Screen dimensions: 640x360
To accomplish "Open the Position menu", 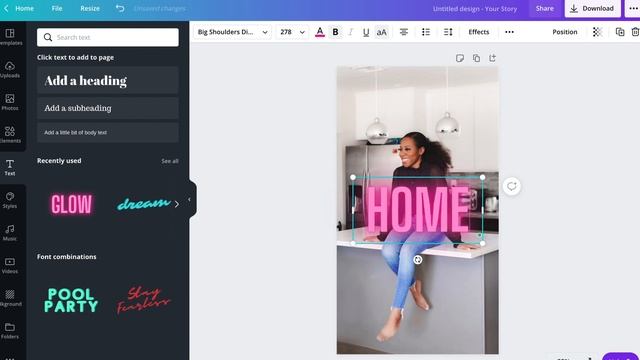I will coord(564,32).
